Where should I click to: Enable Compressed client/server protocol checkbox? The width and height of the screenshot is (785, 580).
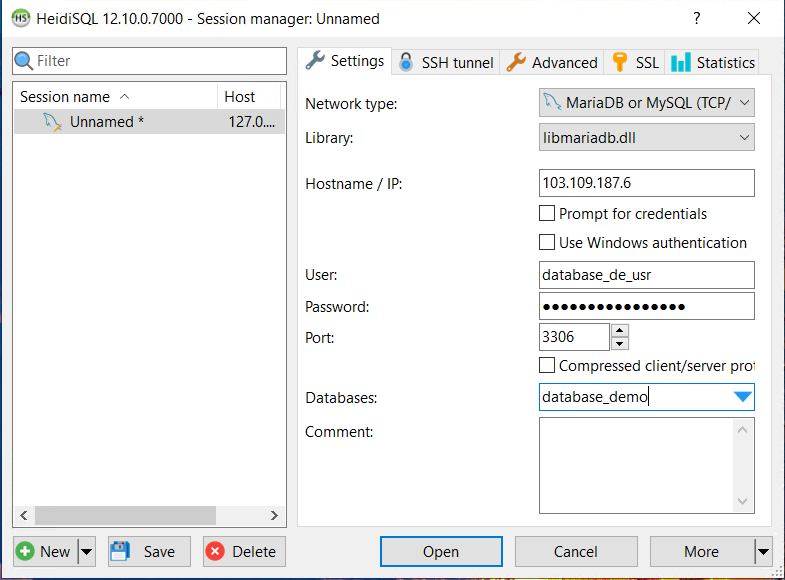click(547, 366)
